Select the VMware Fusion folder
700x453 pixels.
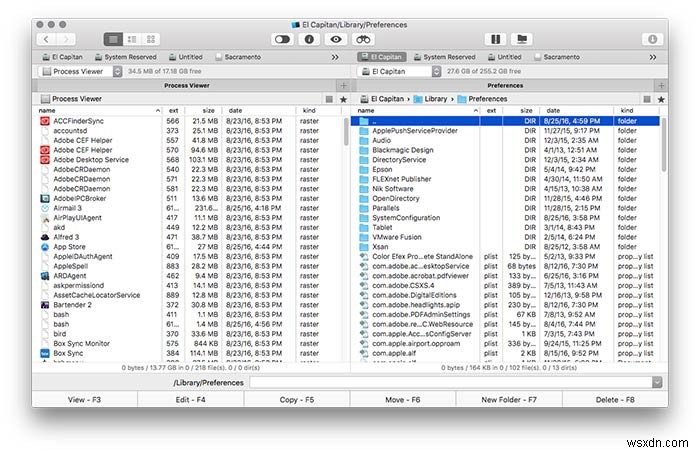pos(505,237)
